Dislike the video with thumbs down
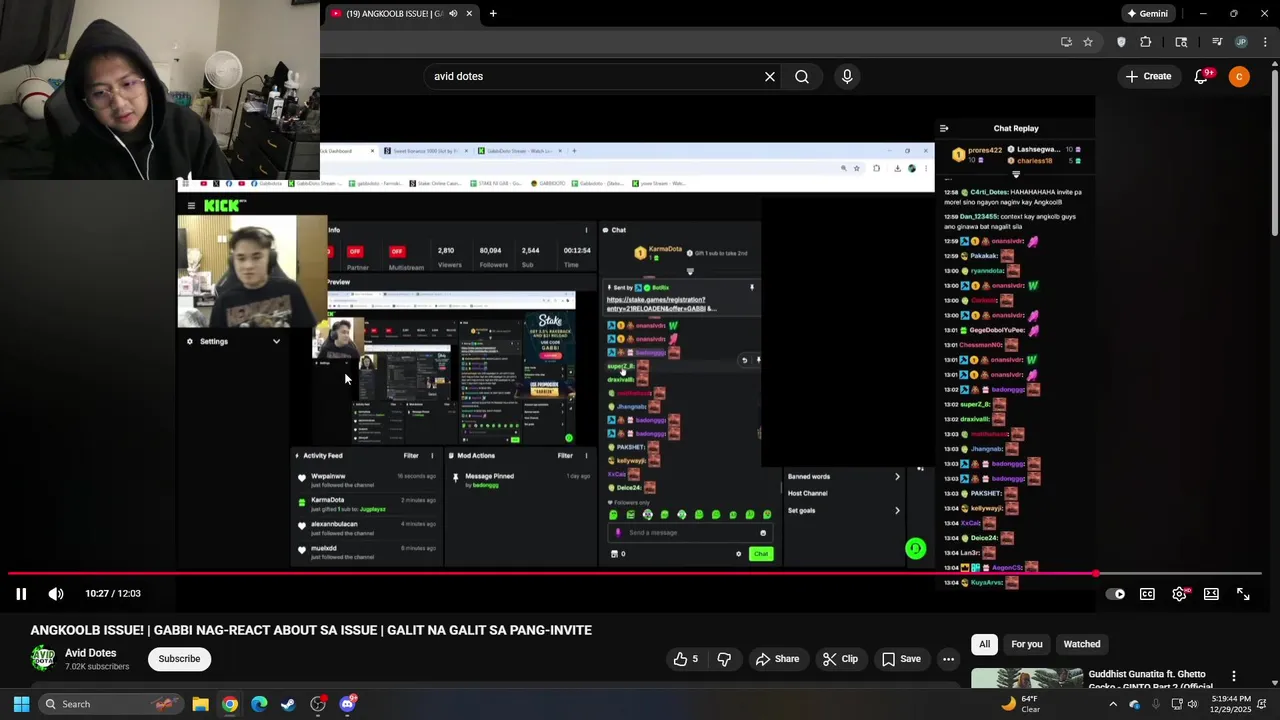Image resolution: width=1280 pixels, height=720 pixels. click(x=725, y=659)
